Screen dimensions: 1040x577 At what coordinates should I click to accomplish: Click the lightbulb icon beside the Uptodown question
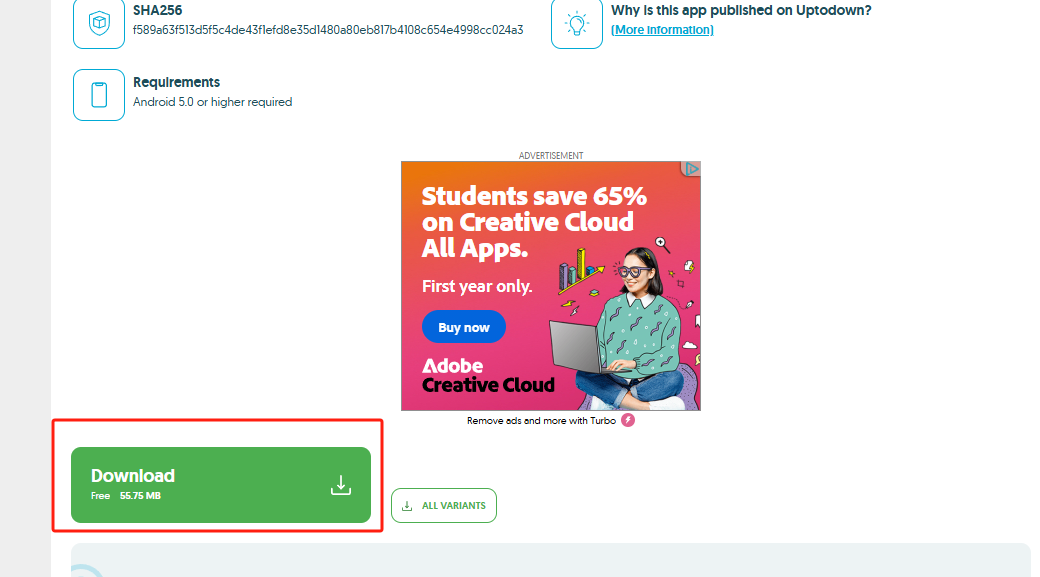point(577,23)
